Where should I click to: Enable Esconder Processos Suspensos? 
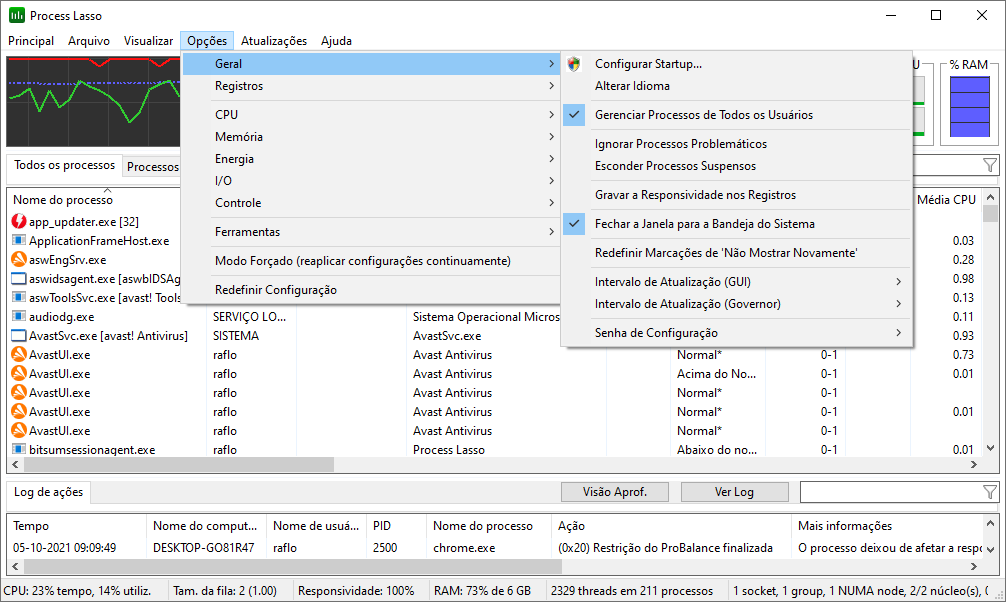click(x=737, y=166)
